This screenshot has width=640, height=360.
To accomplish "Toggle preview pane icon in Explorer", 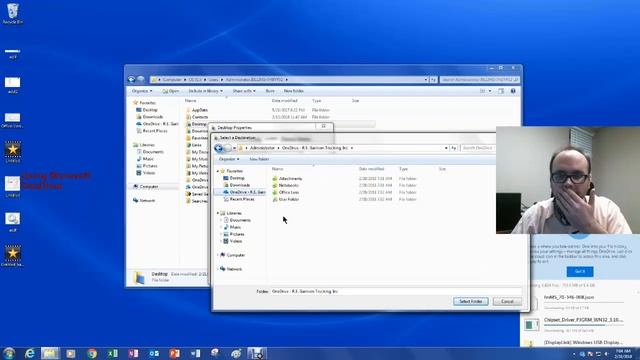I will pos(501,91).
